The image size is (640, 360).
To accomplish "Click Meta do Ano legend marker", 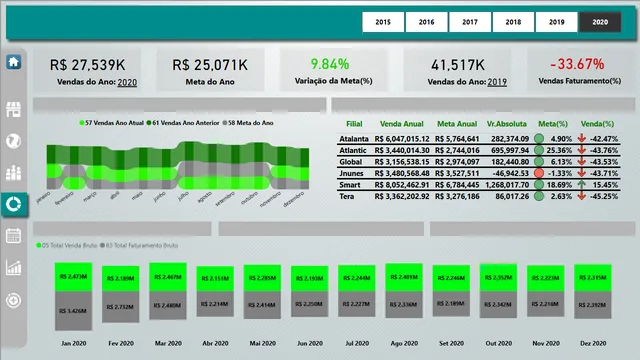I will 224,123.
